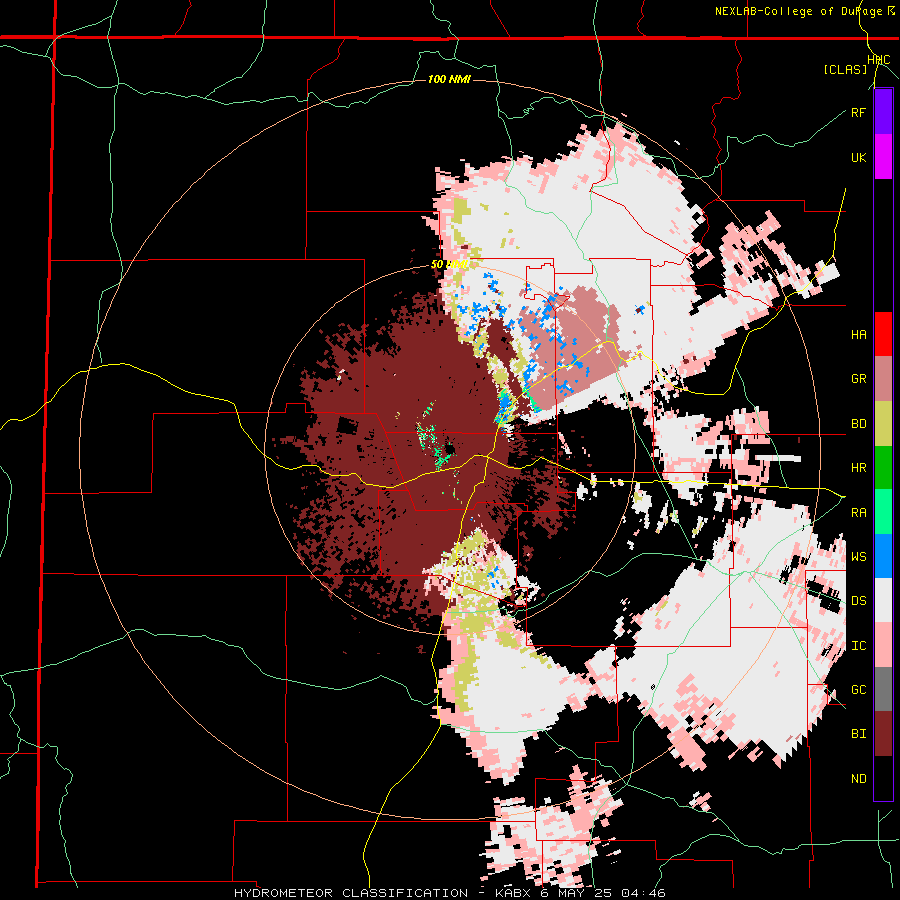Select the "GR" graupel legend label
The height and width of the screenshot is (900, 900).
point(859,379)
